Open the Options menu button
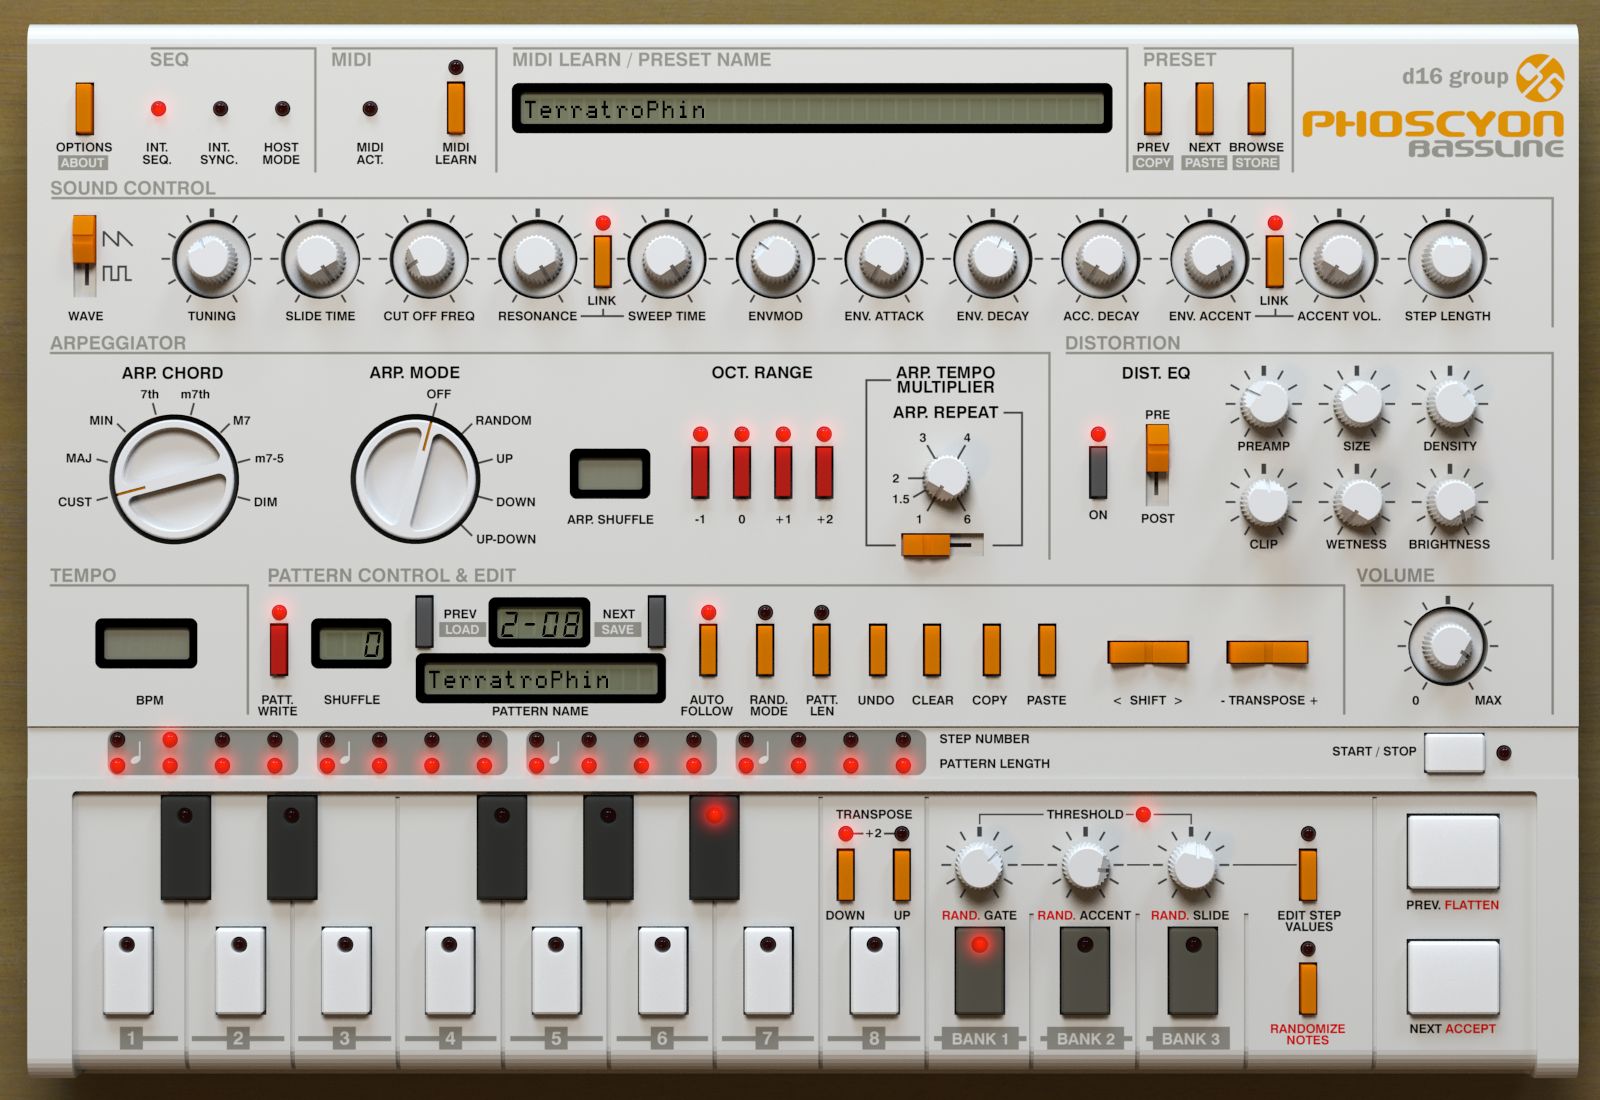 click(x=84, y=109)
